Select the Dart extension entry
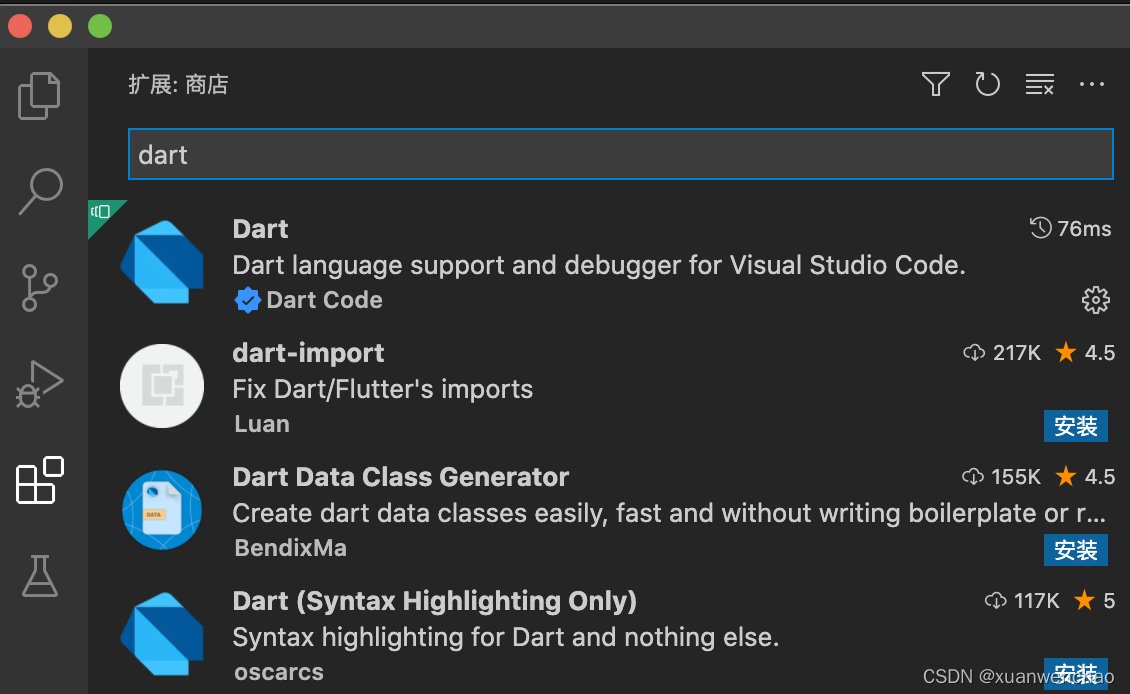This screenshot has width=1130, height=694. pos(598,265)
